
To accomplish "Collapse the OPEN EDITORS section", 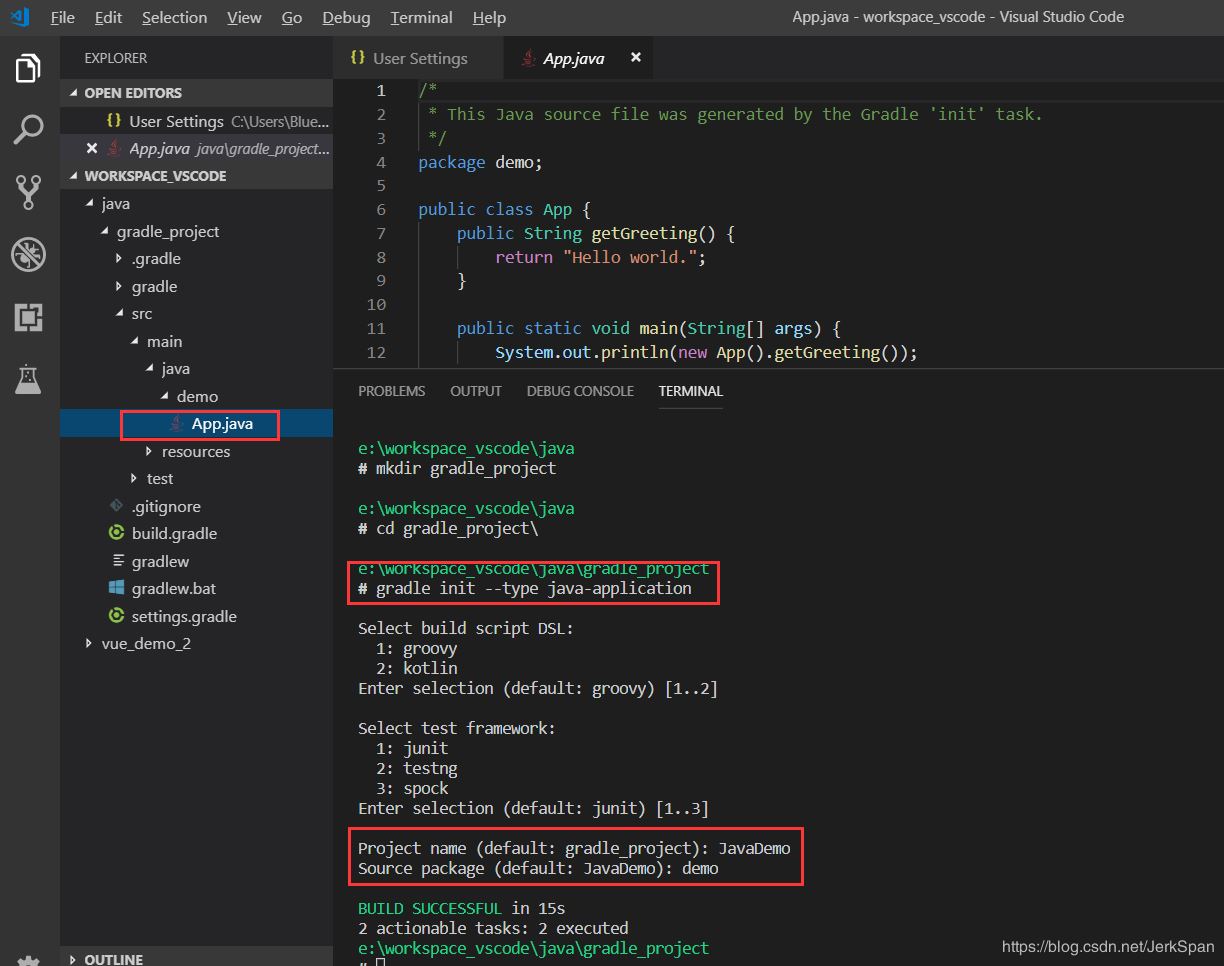I will (x=132, y=93).
